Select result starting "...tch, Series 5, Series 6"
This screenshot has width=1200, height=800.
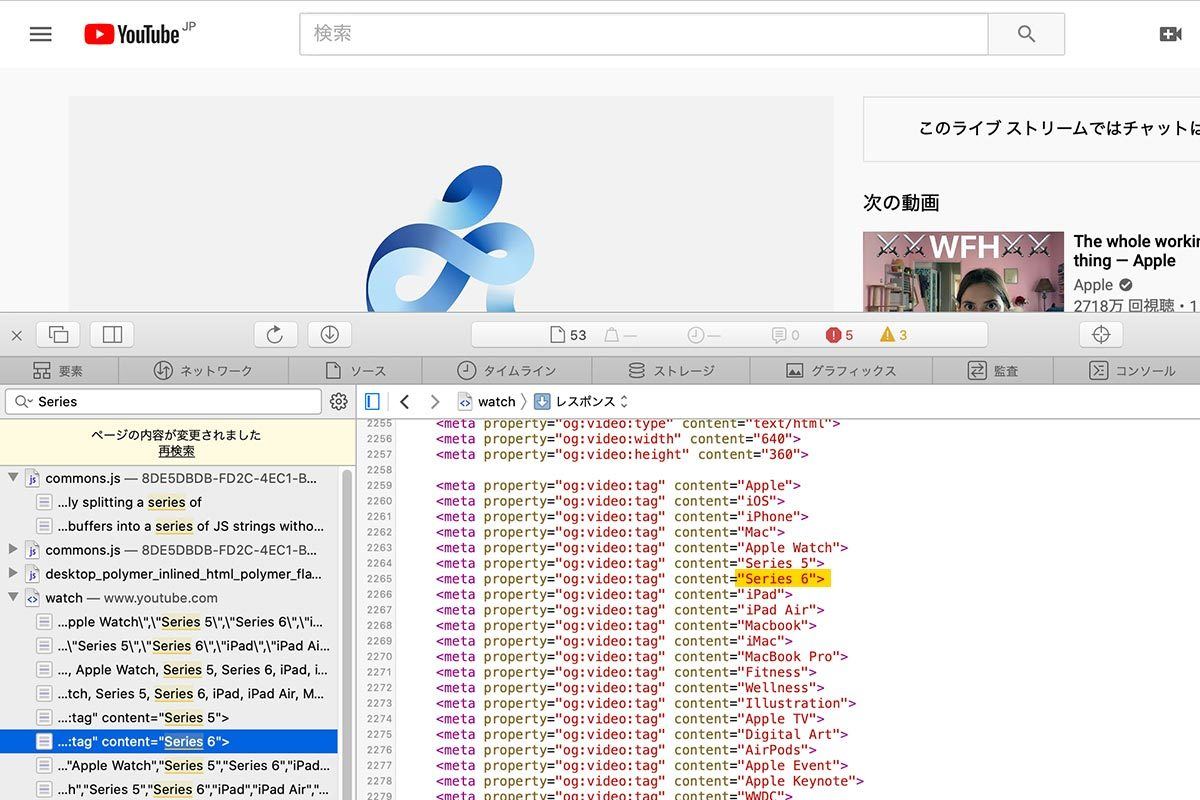[169, 694]
